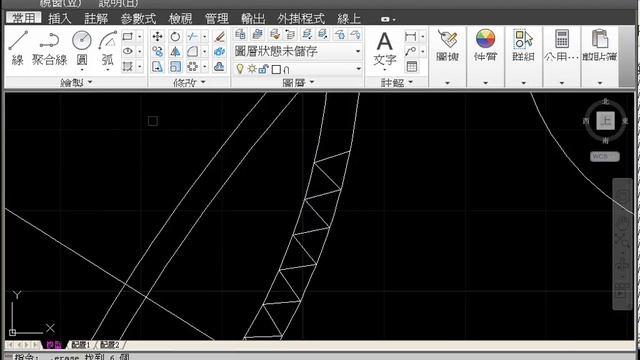Expand the 修改 (Modify) panel
Screen dimensions: 640x360
(x=189, y=82)
